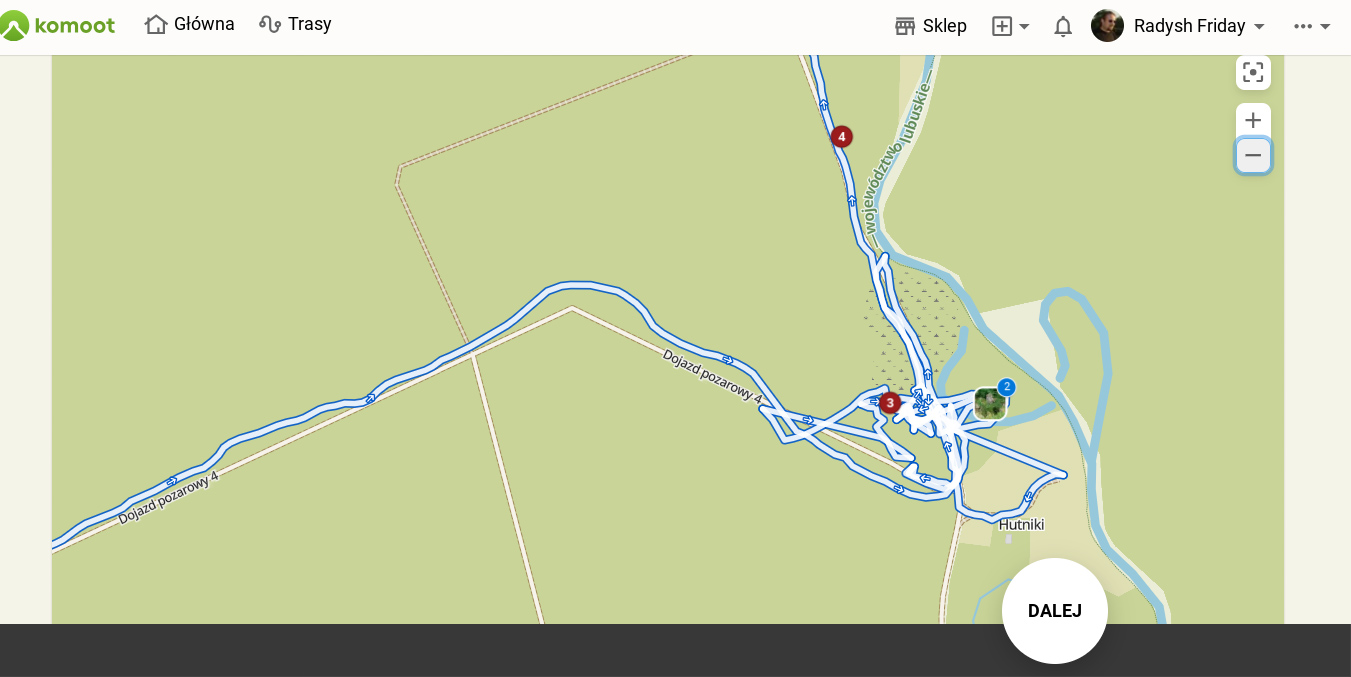Select red waypoint marker 3
The height and width of the screenshot is (677, 1351).
pyautogui.click(x=890, y=403)
